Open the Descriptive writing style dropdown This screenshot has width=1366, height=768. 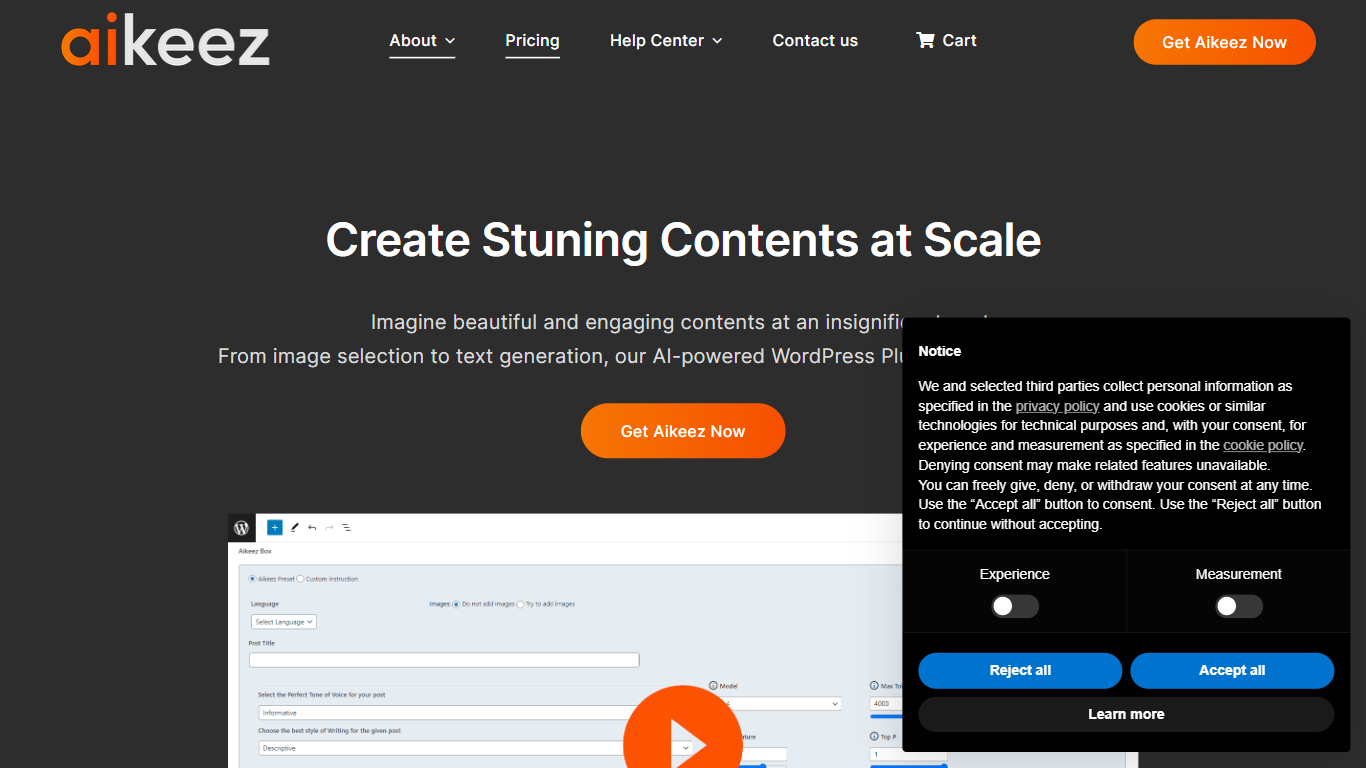476,748
